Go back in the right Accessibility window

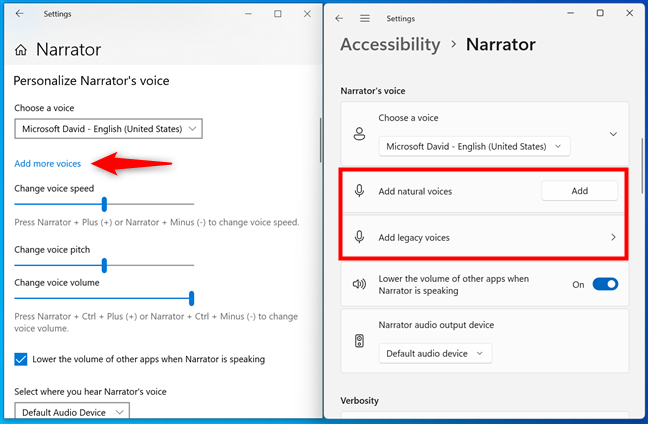click(339, 19)
